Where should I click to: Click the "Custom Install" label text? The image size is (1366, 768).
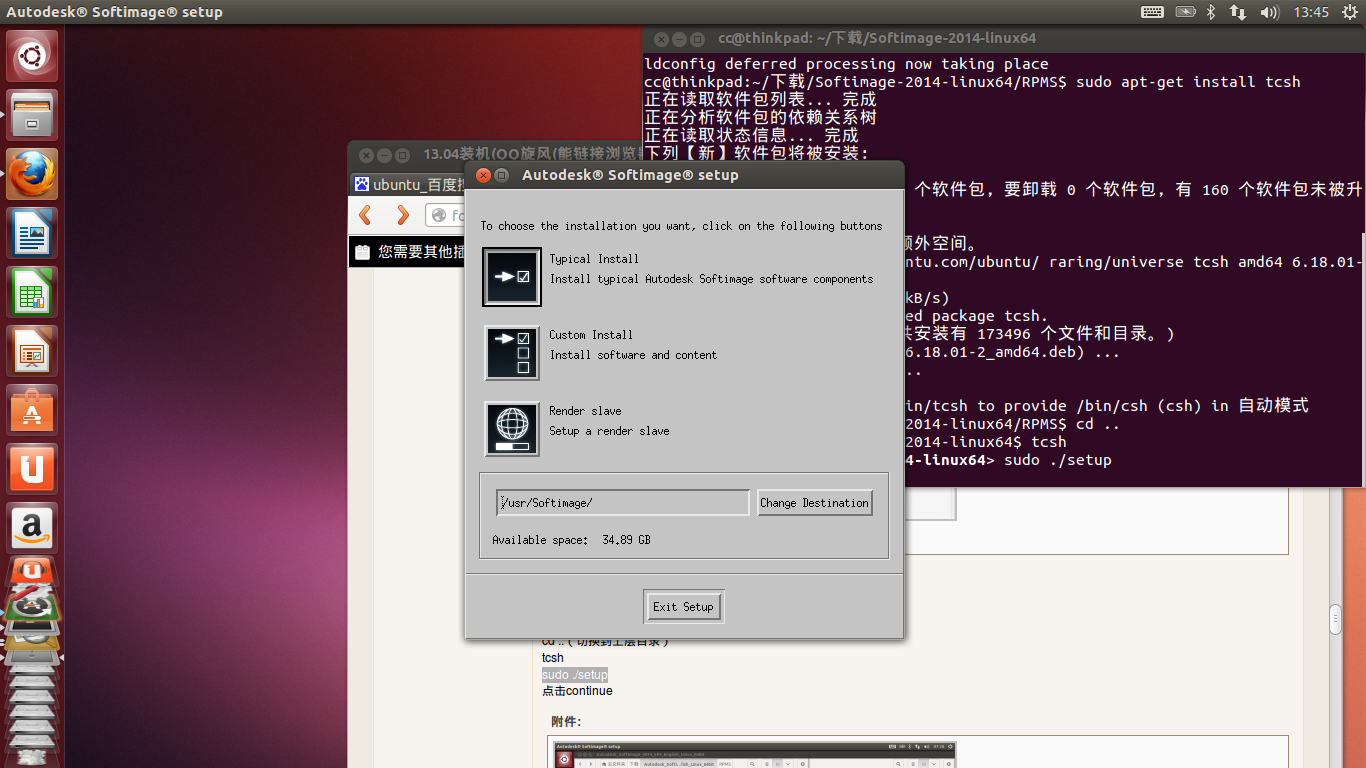pyautogui.click(x=591, y=335)
